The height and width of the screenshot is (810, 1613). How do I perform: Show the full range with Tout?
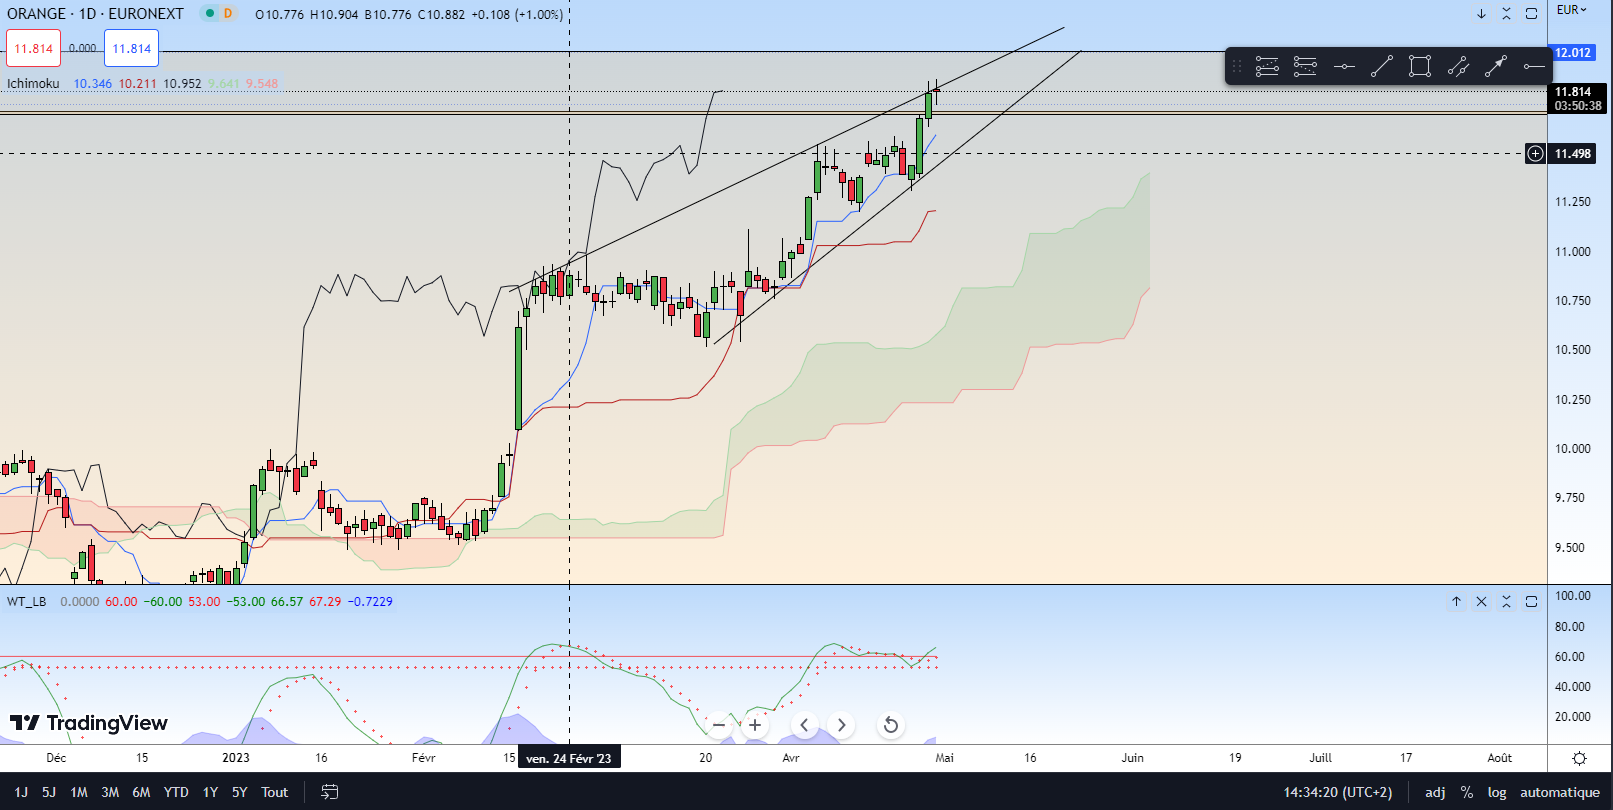click(x=275, y=792)
